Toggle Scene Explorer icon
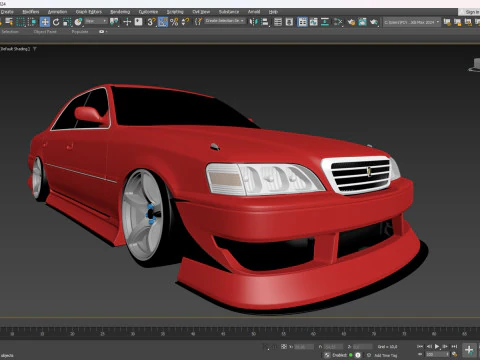 [278, 22]
